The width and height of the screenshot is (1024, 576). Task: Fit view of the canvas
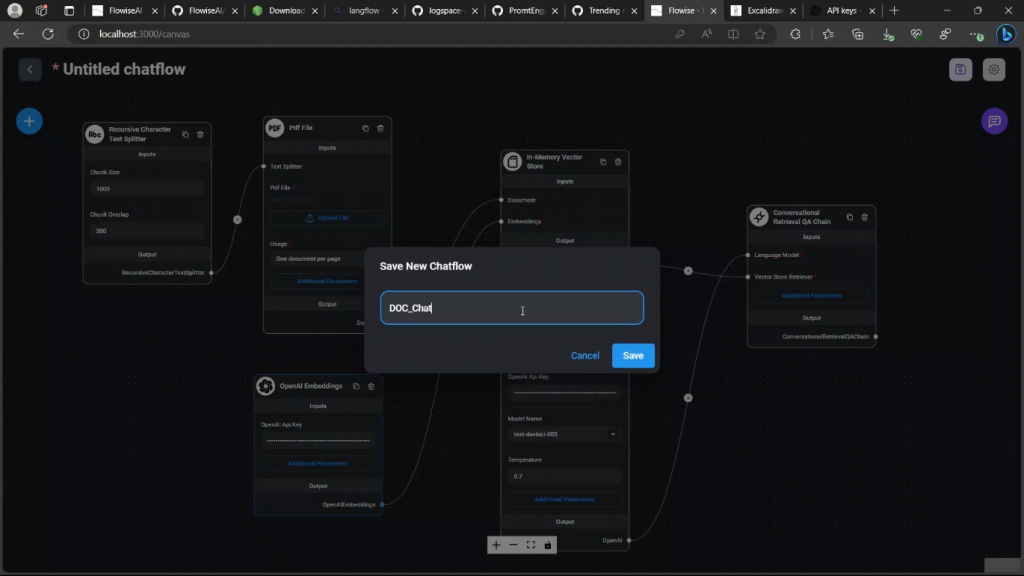(531, 545)
